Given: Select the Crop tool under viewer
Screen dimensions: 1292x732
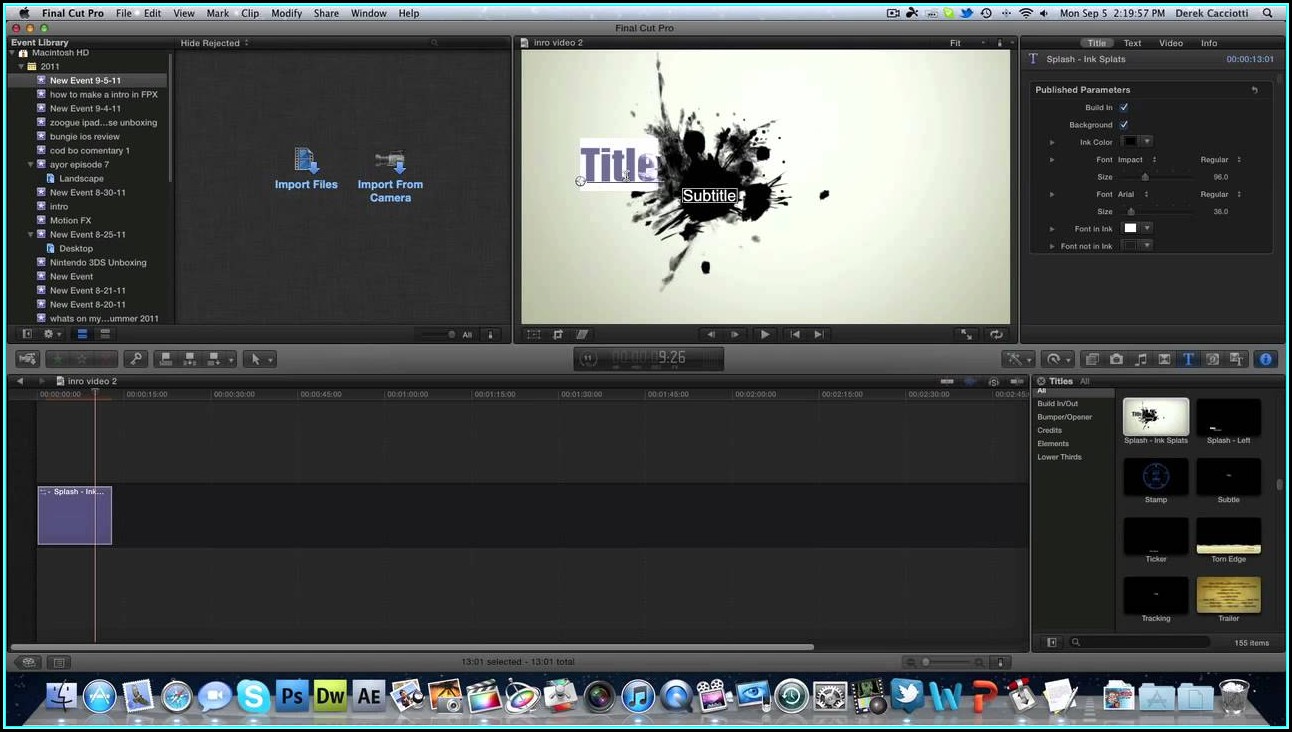Looking at the screenshot, I should coord(558,335).
